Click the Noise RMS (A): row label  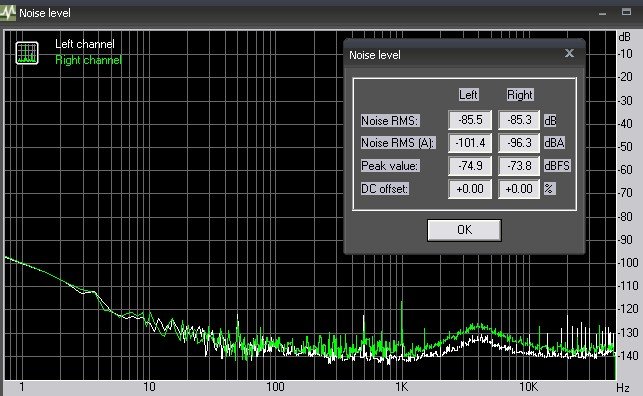pos(397,143)
